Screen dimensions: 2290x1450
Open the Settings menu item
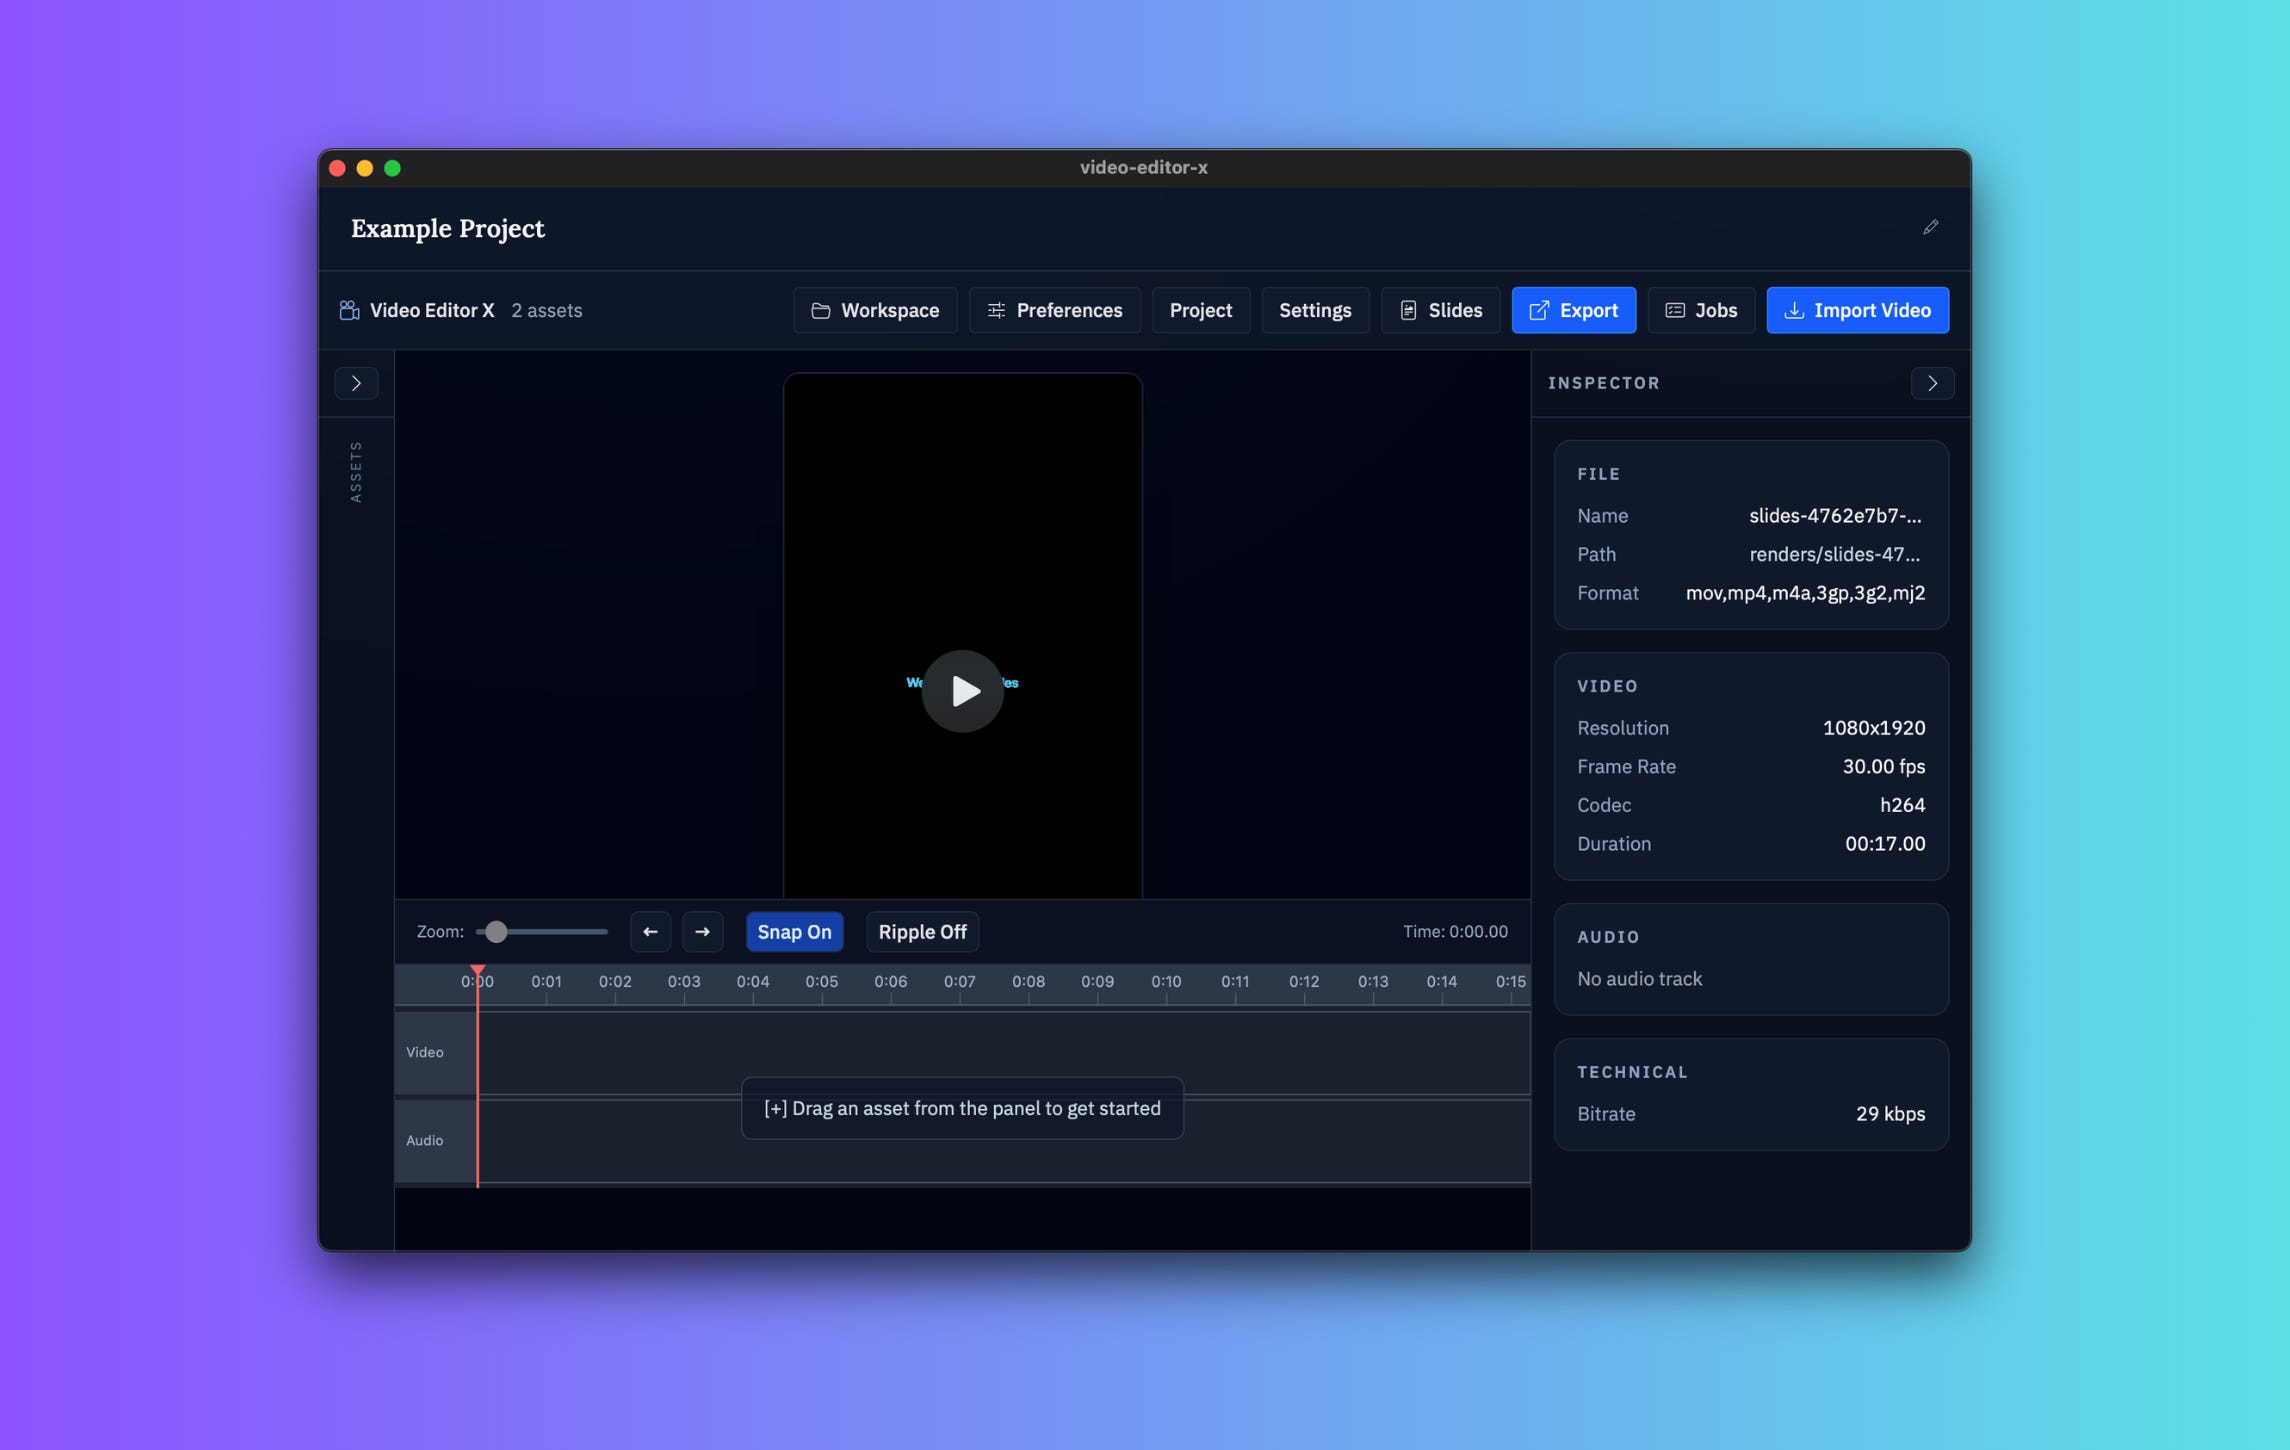pyautogui.click(x=1314, y=310)
